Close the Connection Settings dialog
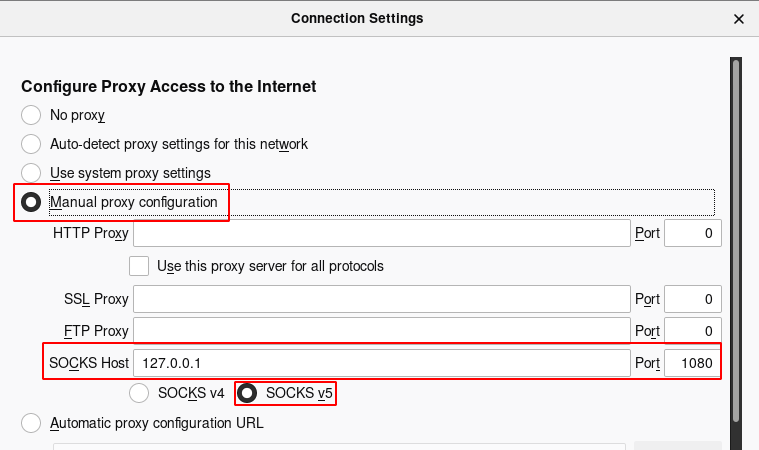Image resolution: width=759 pixels, height=450 pixels. coord(739,18)
